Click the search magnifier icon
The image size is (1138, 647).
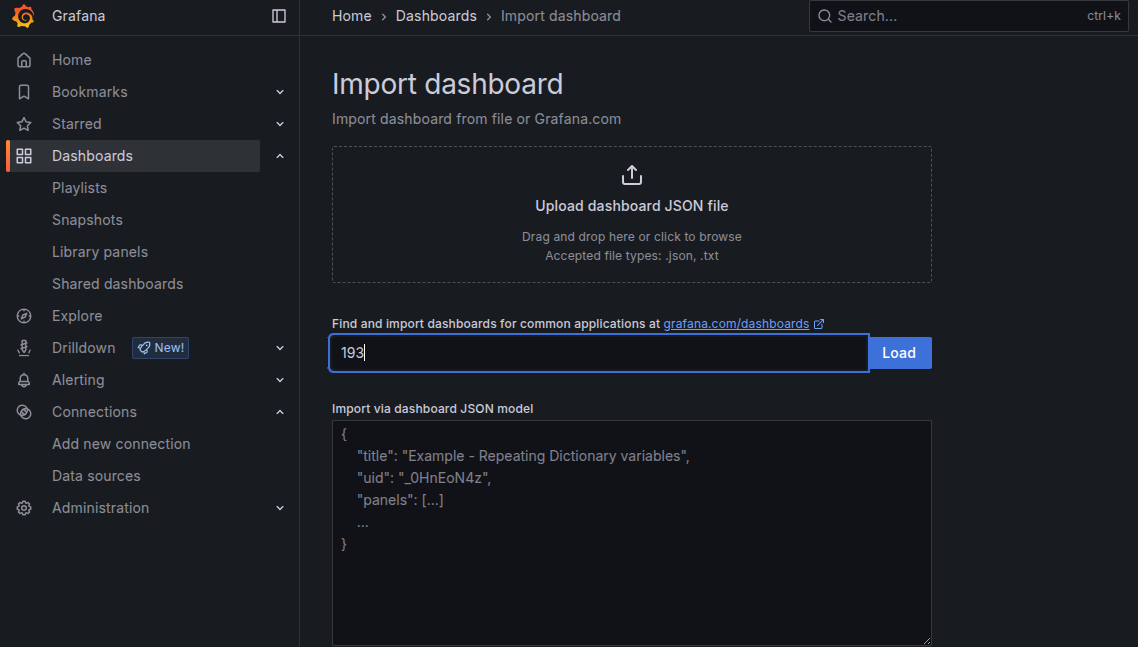tap(824, 16)
